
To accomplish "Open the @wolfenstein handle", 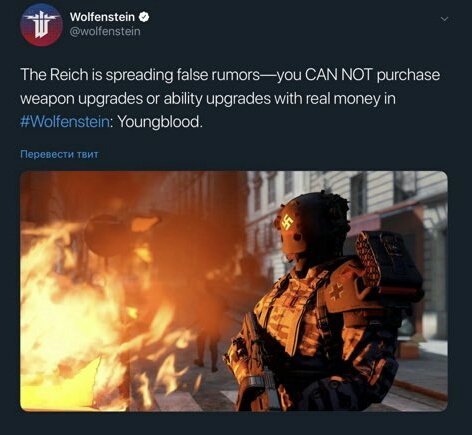I will pyautogui.click(x=105, y=31).
